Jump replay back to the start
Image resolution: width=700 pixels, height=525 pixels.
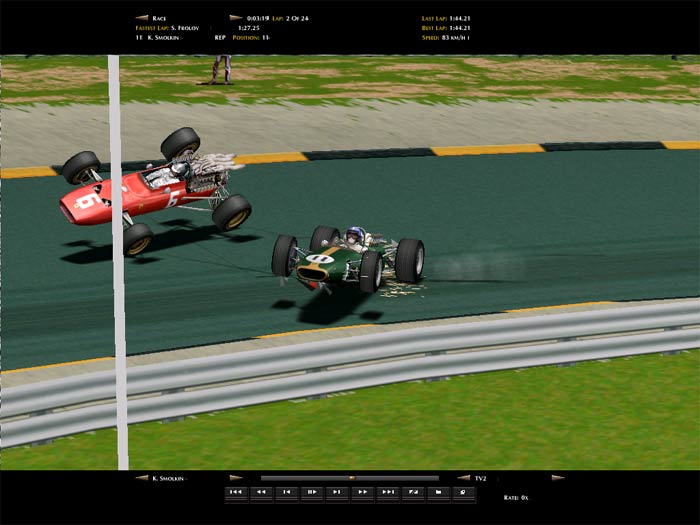point(236,492)
